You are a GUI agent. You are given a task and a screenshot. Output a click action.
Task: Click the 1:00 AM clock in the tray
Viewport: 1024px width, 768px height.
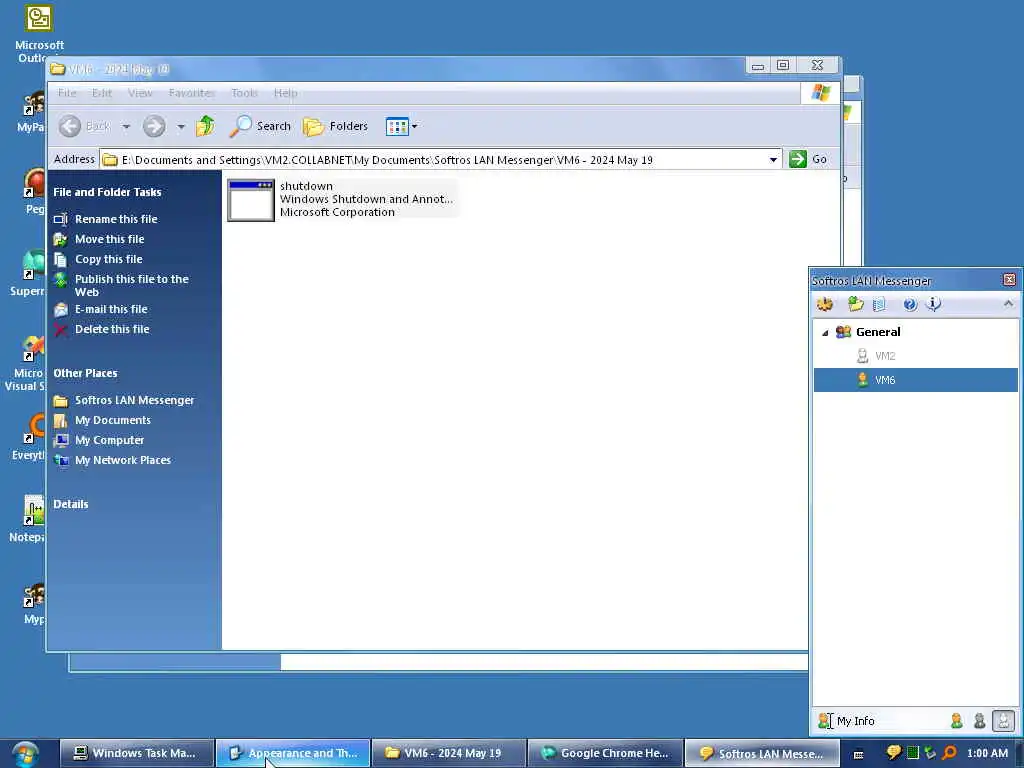[987, 754]
